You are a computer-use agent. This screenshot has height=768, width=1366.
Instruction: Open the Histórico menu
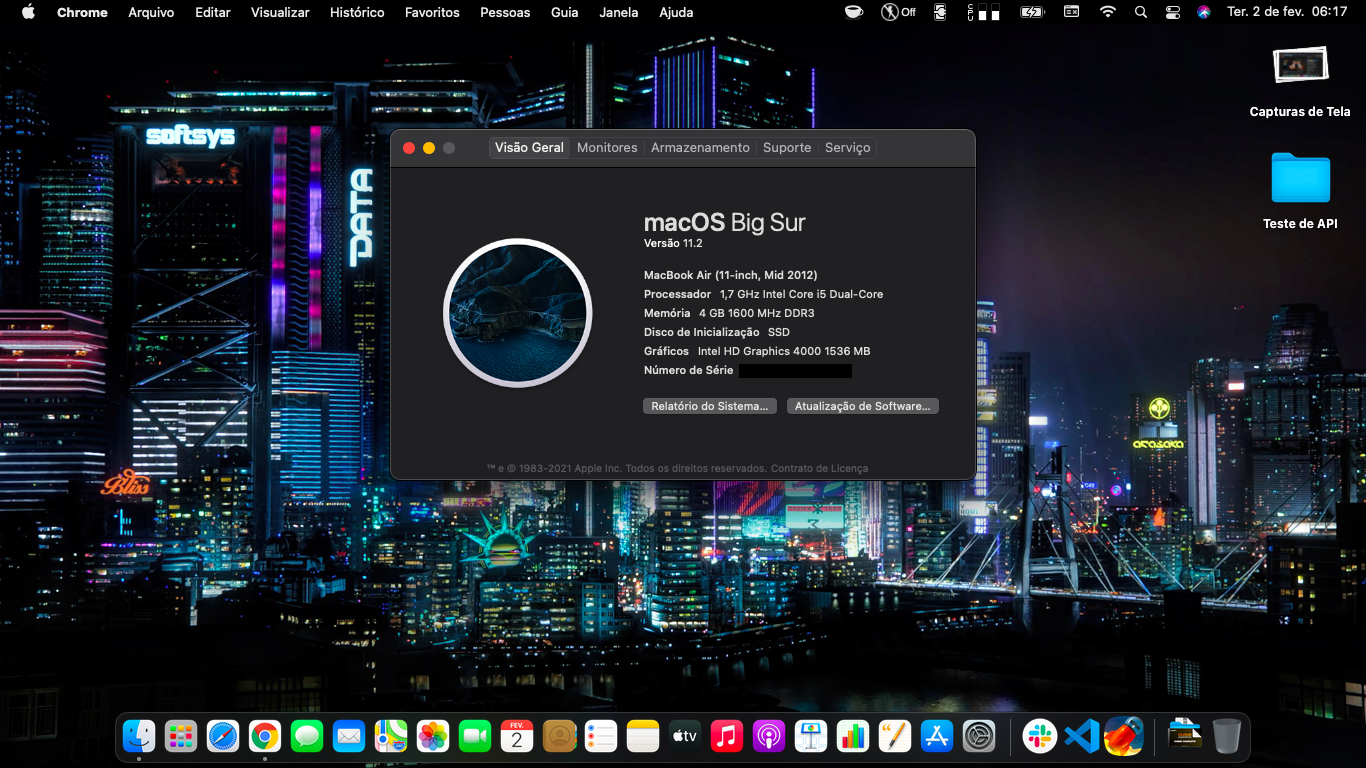tap(357, 12)
